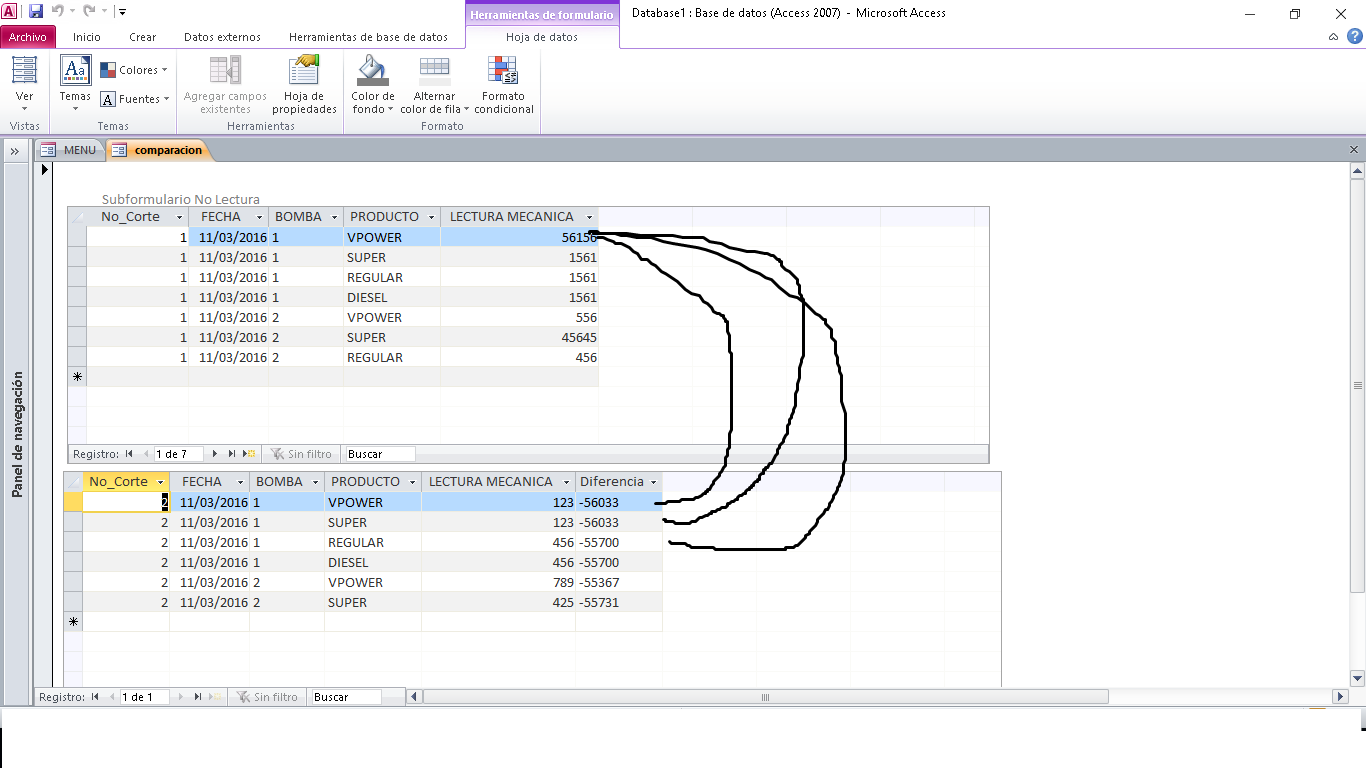
Task: Go to first record in upper subform navigator
Action: click(x=129, y=454)
